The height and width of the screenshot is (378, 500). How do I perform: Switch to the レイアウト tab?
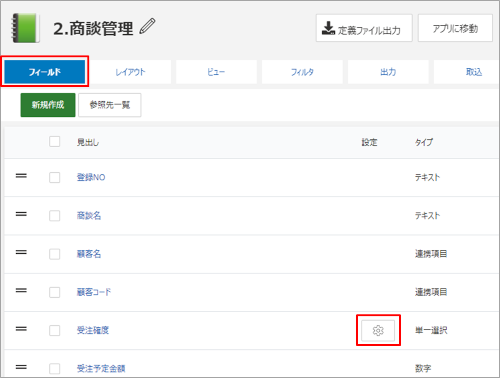(130, 72)
